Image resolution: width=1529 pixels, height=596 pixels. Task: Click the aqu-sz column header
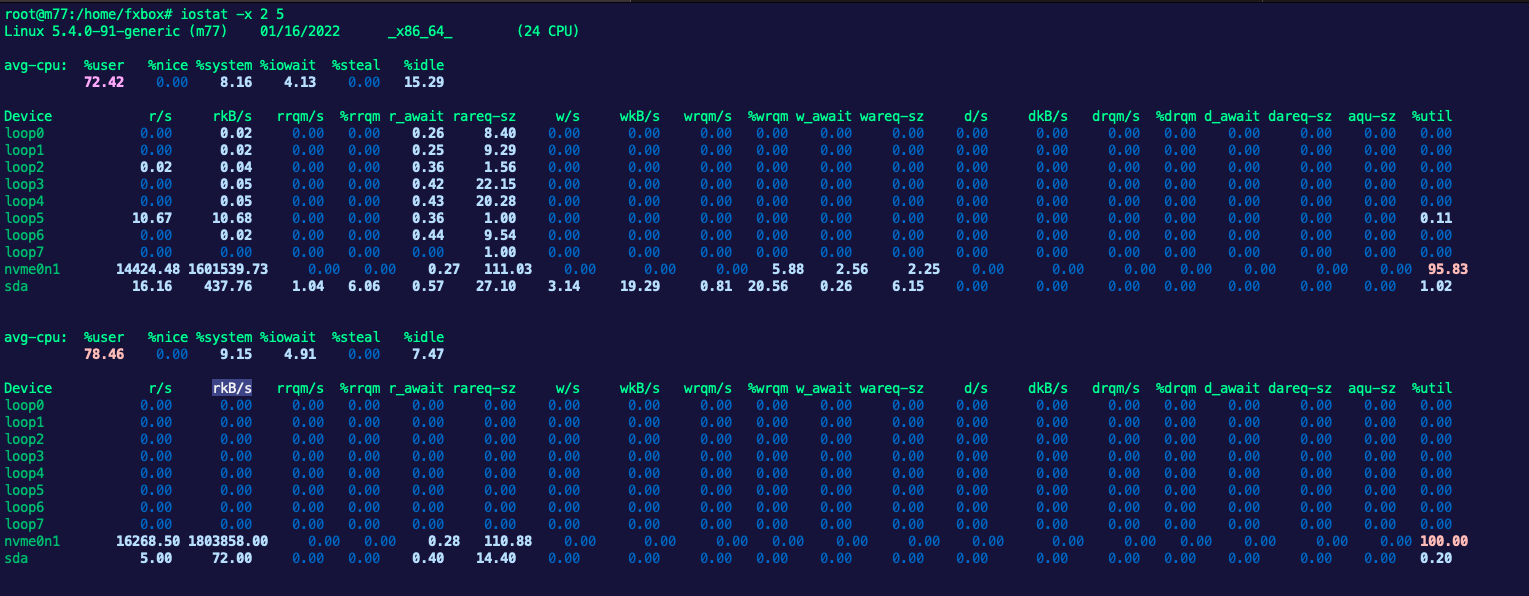[x=1373, y=115]
